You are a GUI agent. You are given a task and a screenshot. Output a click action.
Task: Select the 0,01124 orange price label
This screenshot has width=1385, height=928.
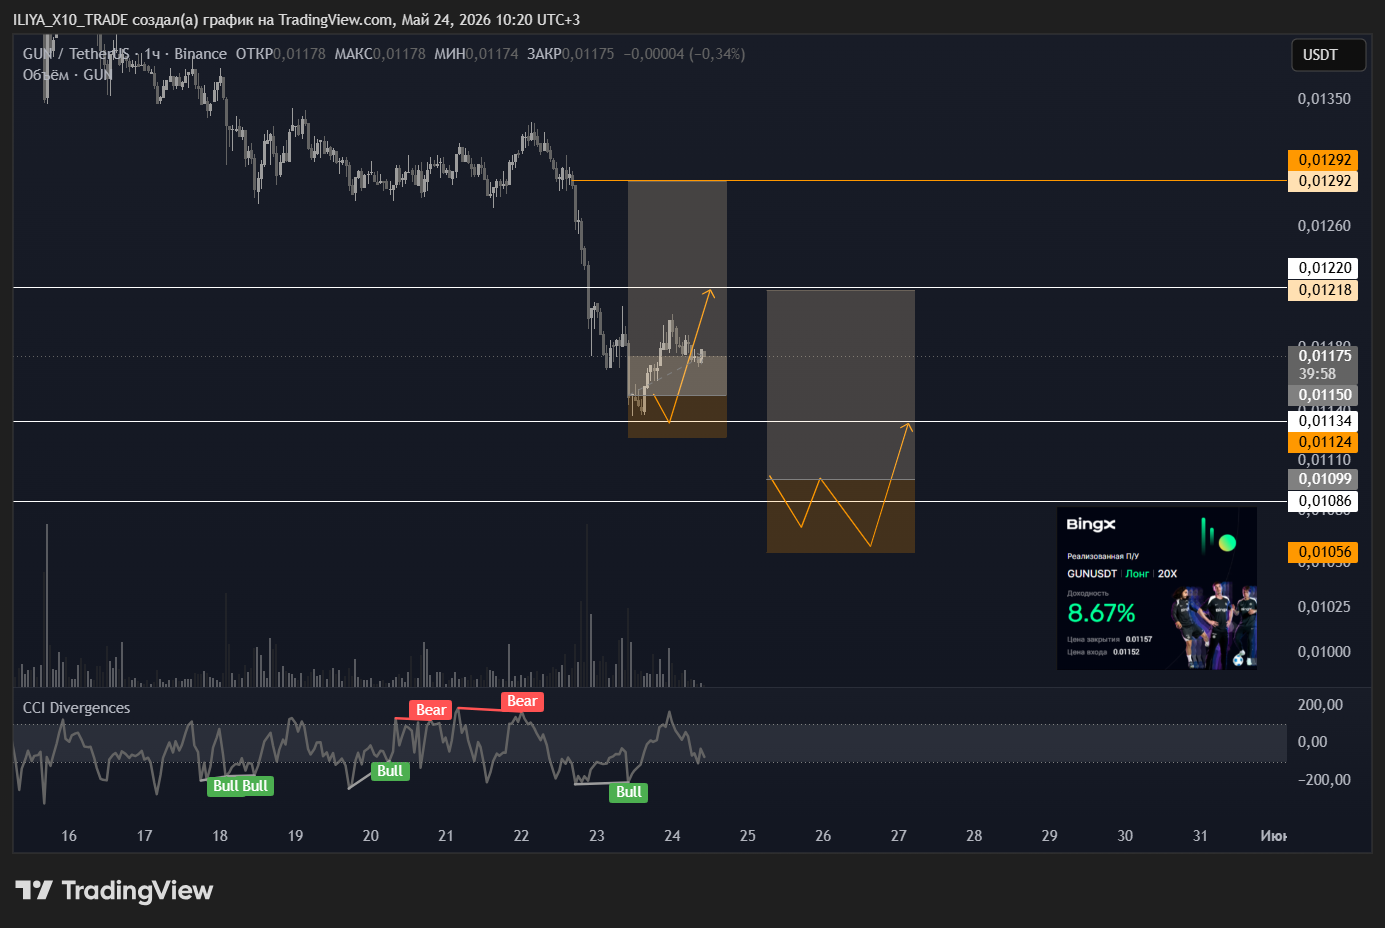(x=1324, y=442)
